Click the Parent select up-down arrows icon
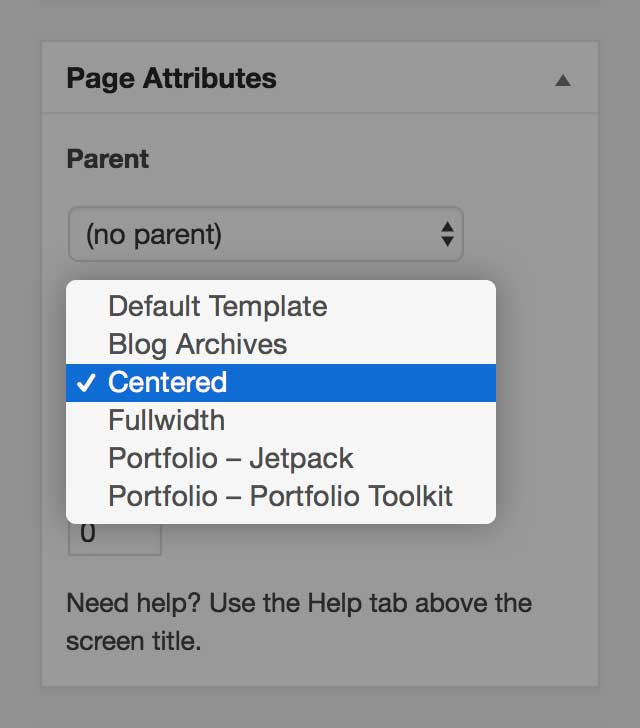The width and height of the screenshot is (640, 728). pos(447,234)
